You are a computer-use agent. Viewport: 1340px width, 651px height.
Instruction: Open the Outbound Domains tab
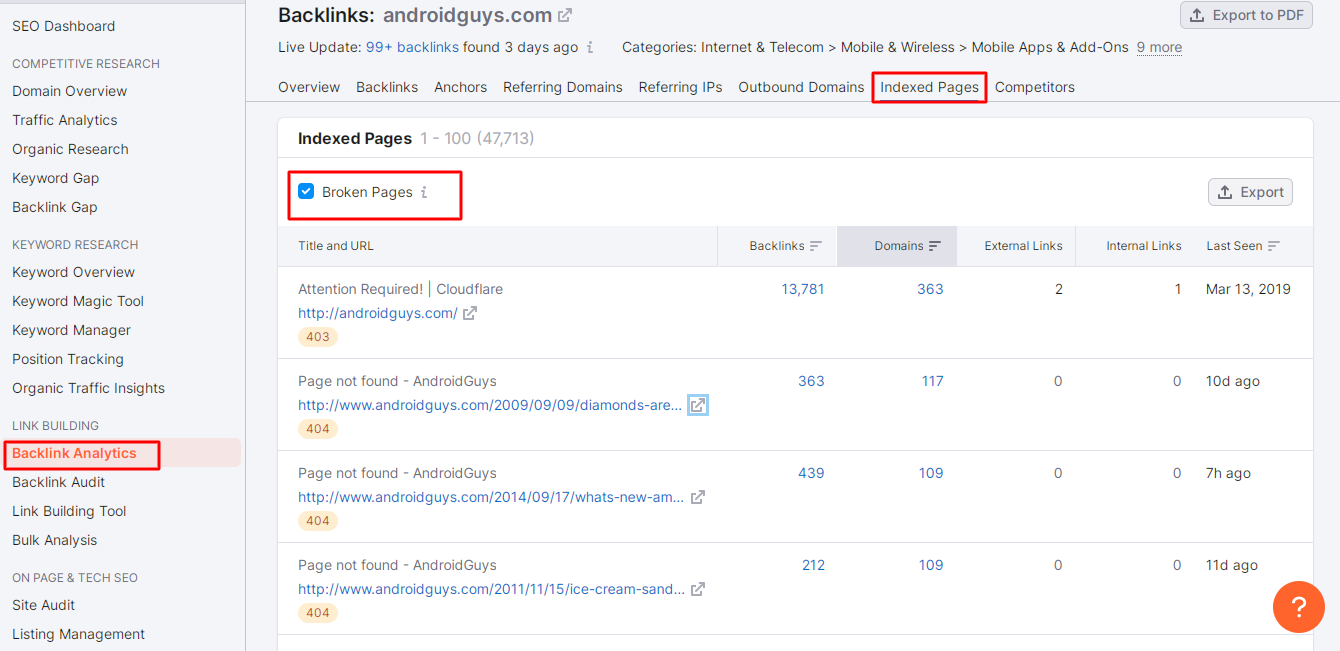pyautogui.click(x=801, y=87)
